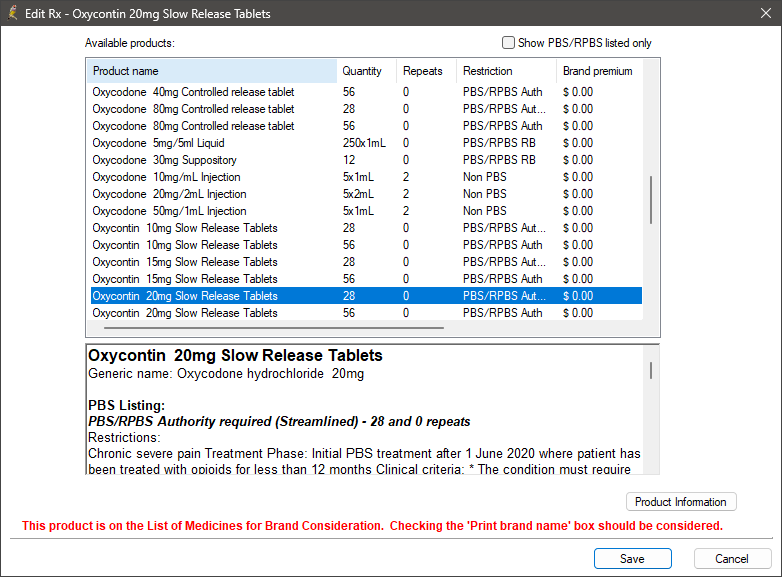The width and height of the screenshot is (782, 577).
Task: Sort by Quantity column header
Action: (367, 71)
